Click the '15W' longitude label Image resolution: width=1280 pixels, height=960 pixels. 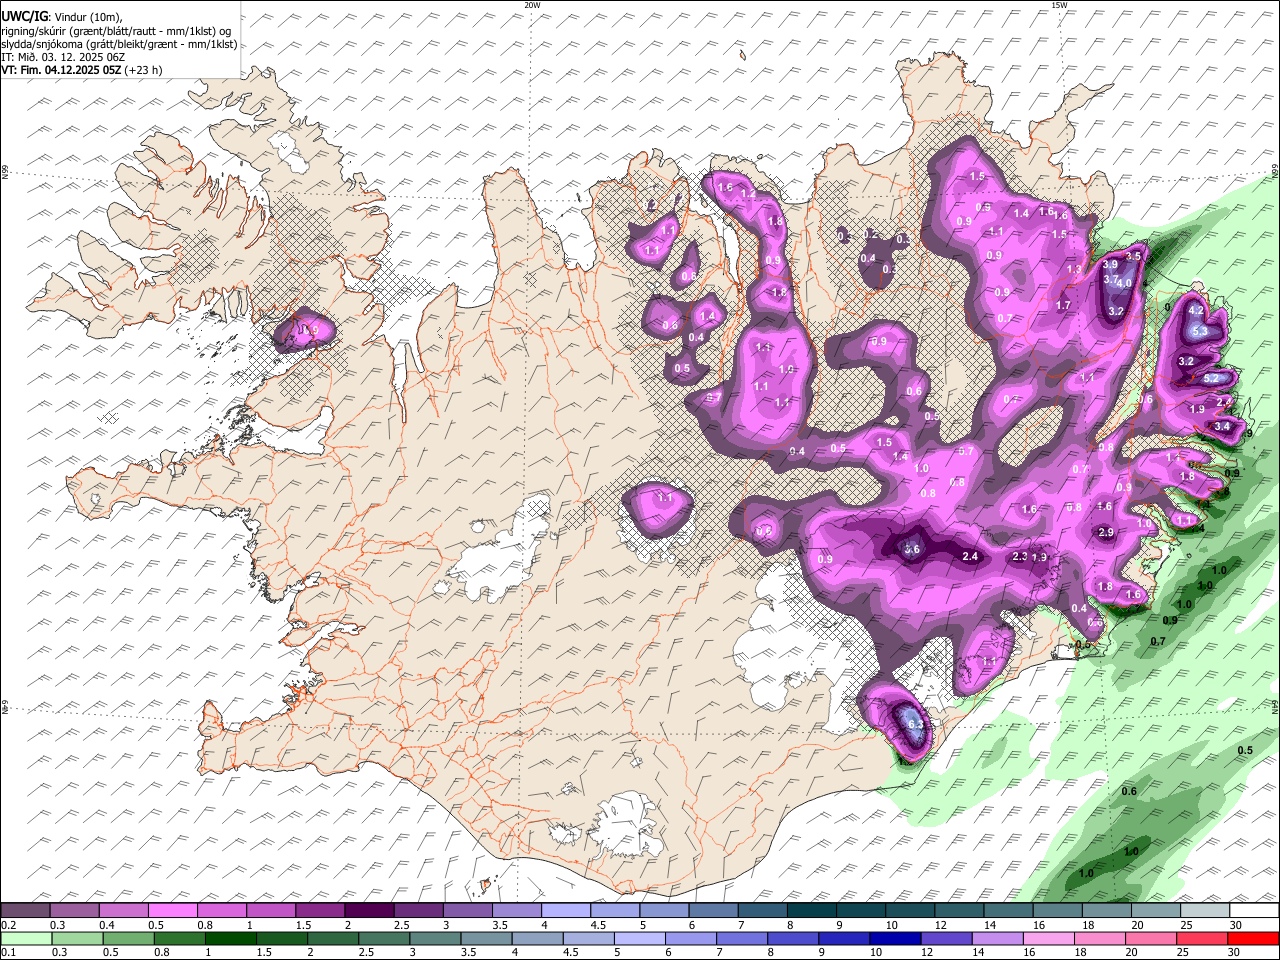click(x=1059, y=5)
